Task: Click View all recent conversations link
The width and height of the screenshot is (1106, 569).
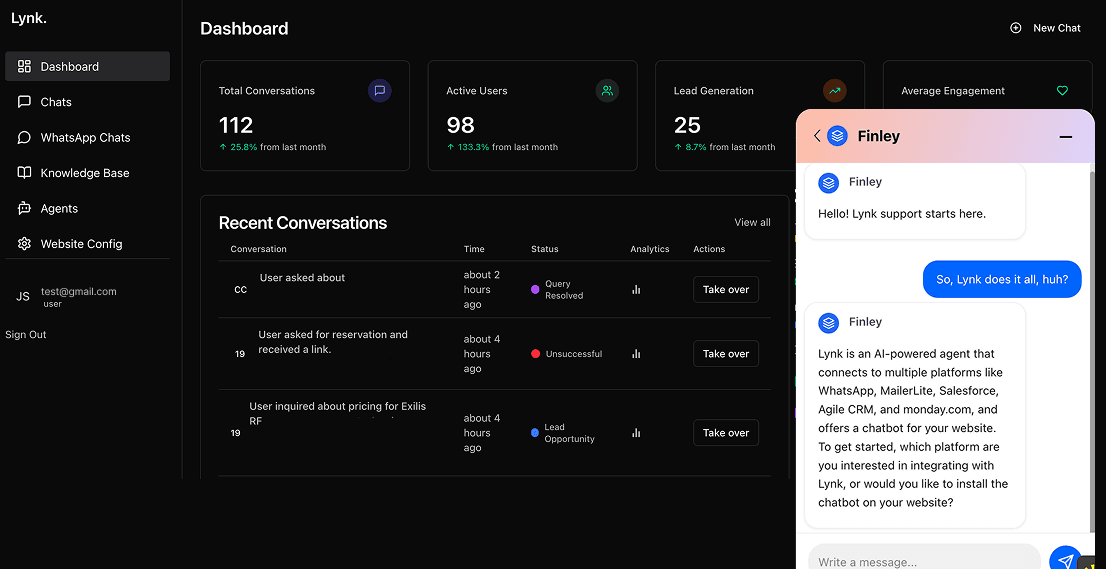Action: 752,222
